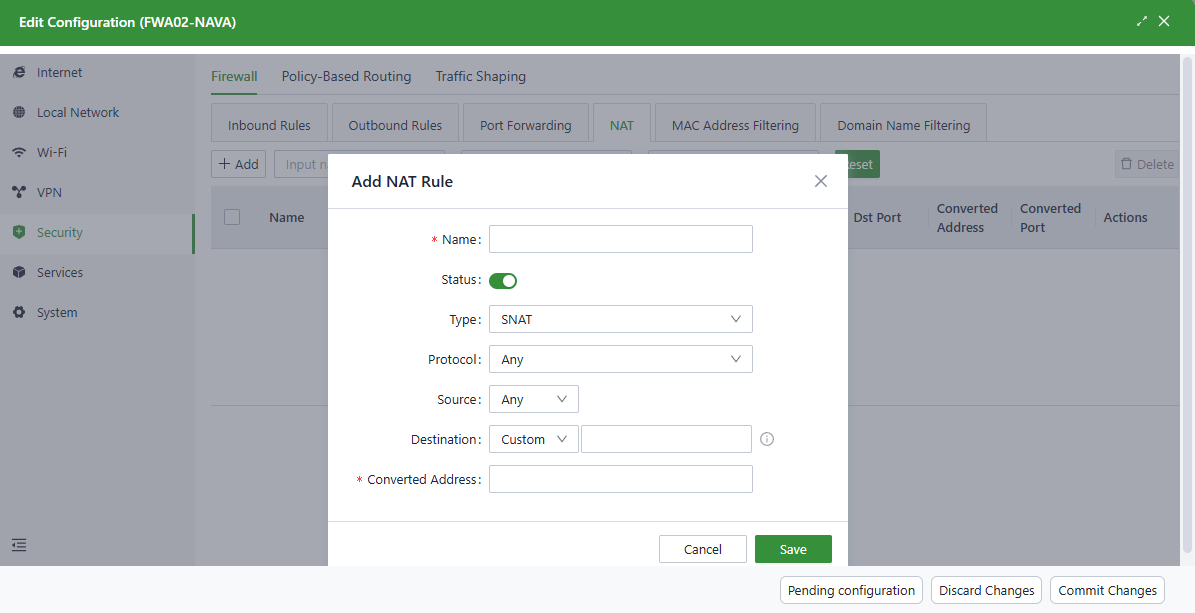1195x613 pixels.
Task: Click the Internet globe icon in sidebar
Action: pyautogui.click(x=19, y=73)
